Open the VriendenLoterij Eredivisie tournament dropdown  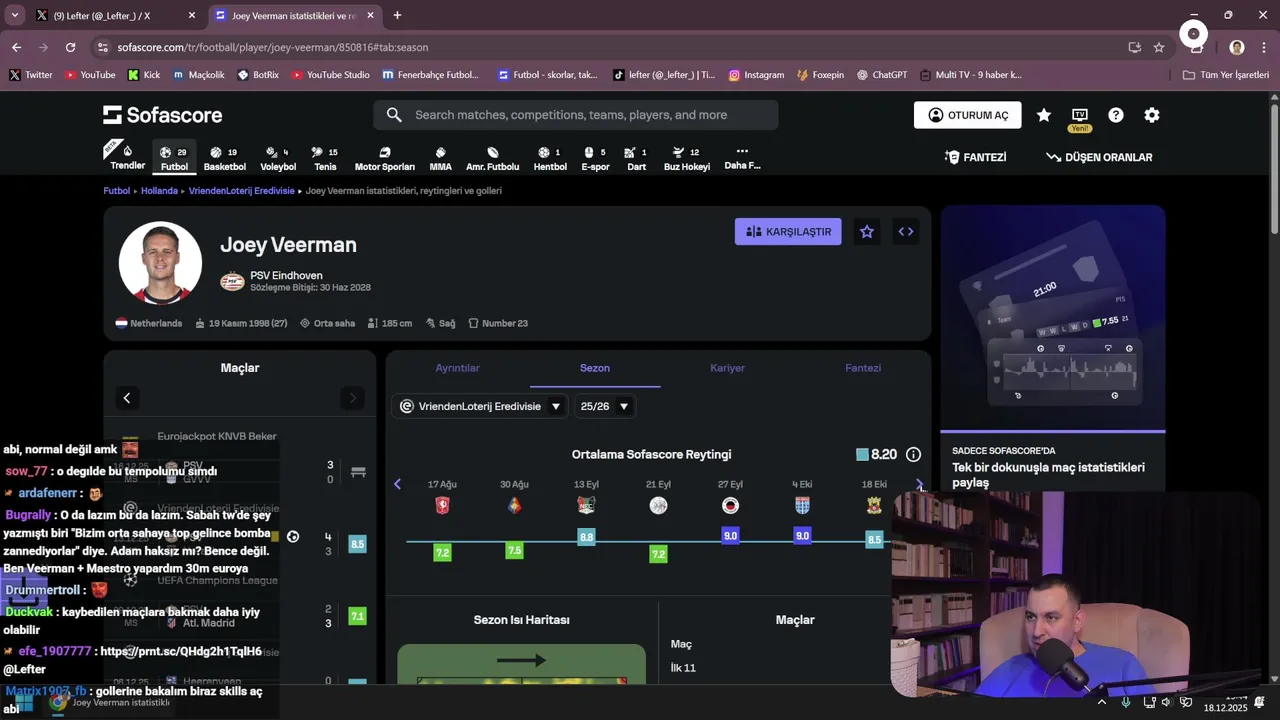(481, 406)
